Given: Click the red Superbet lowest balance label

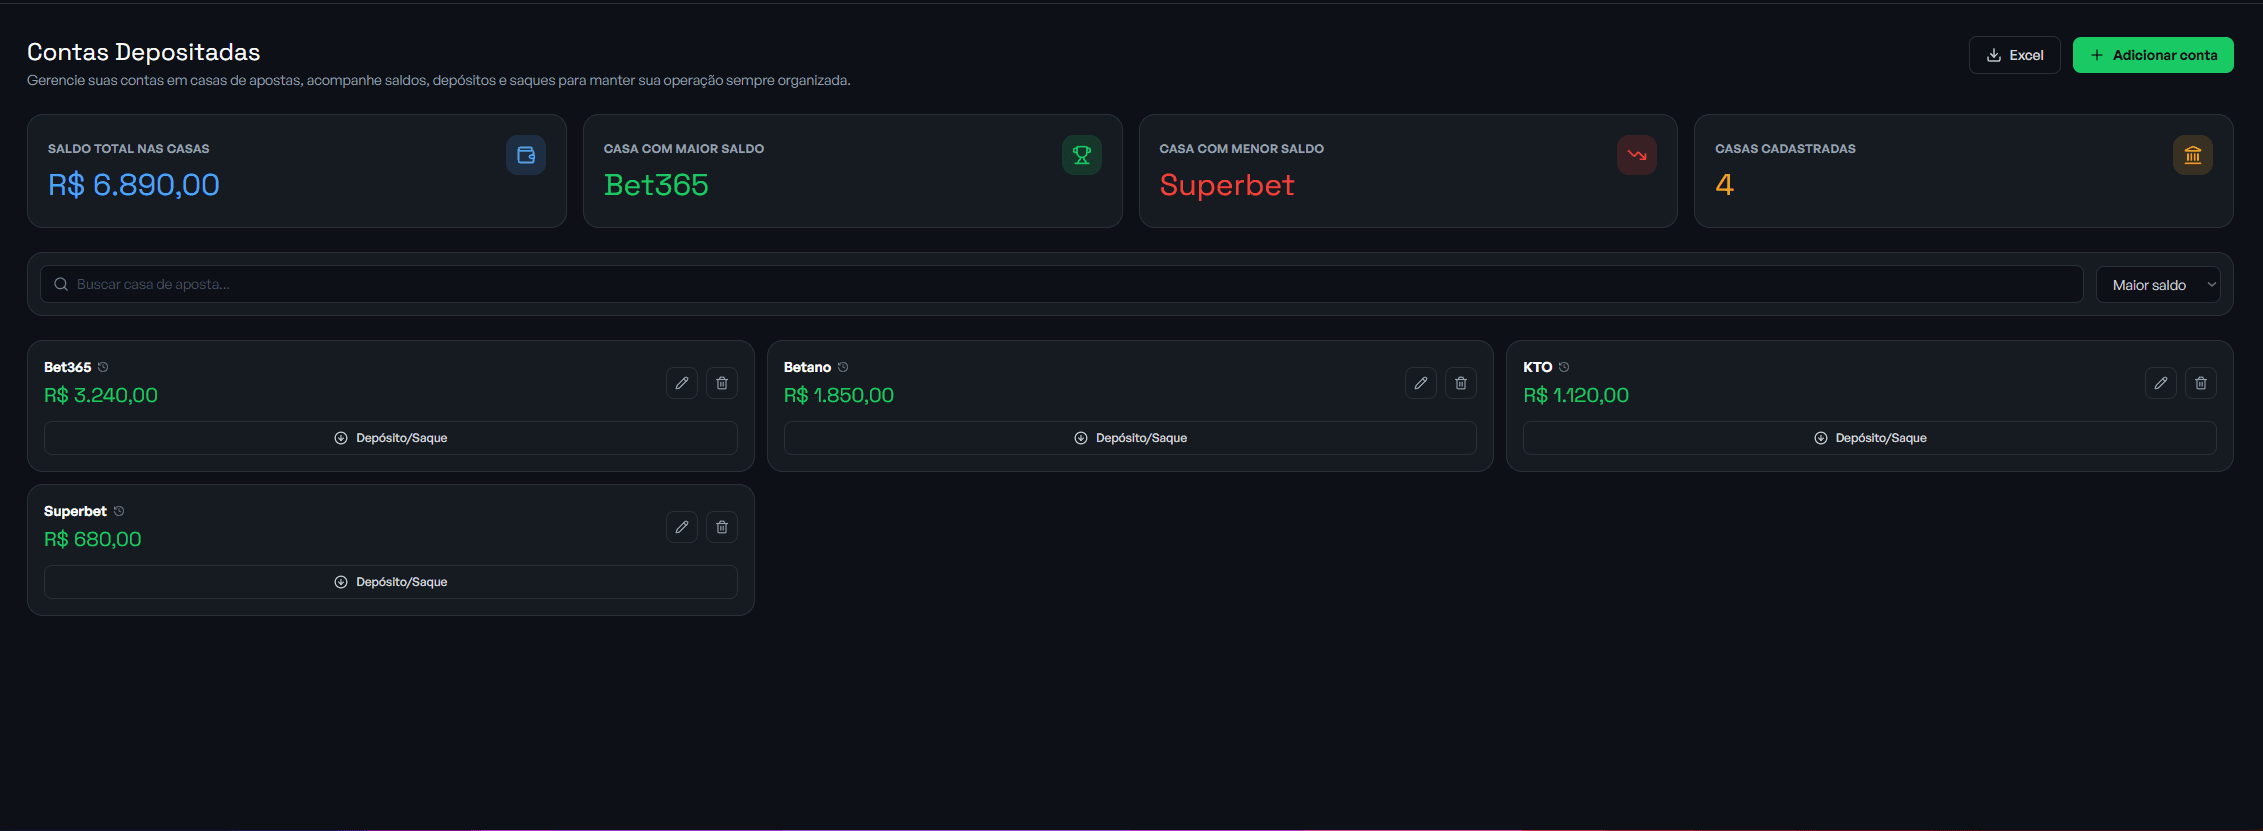Looking at the screenshot, I should [x=1227, y=185].
